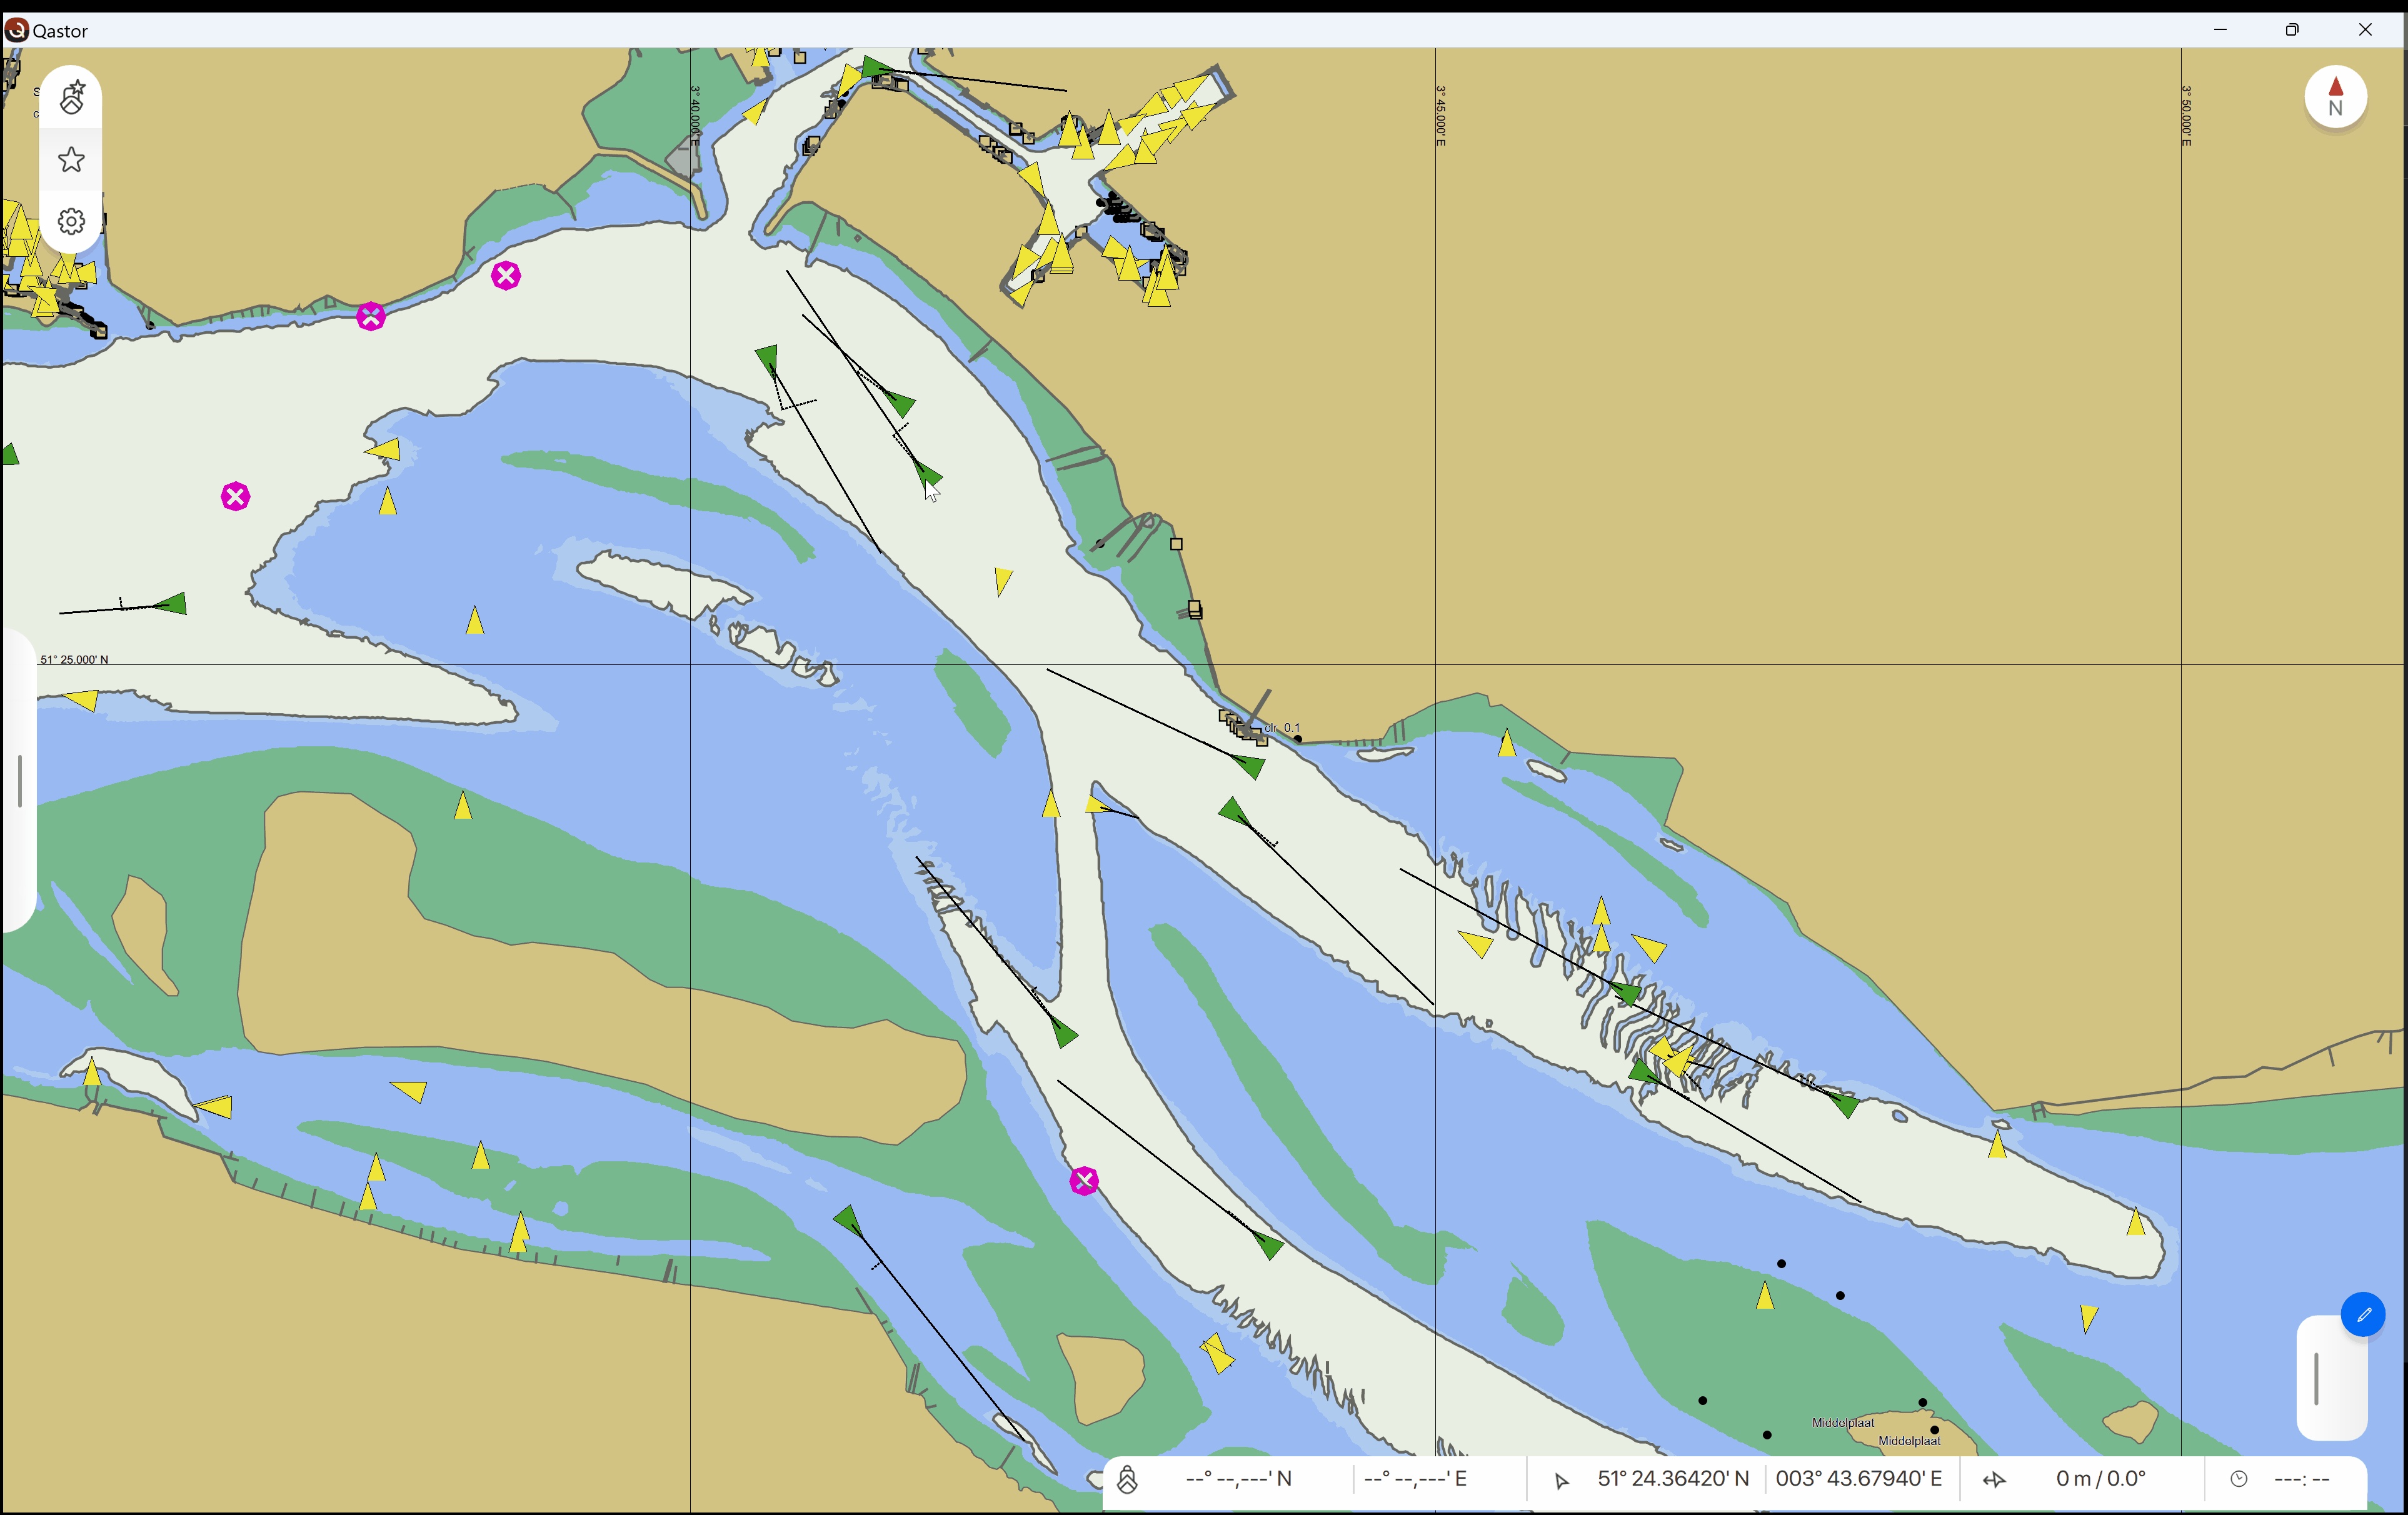Expand the left side panel handle
This screenshot has height=1515, width=2408.
click(x=20, y=781)
